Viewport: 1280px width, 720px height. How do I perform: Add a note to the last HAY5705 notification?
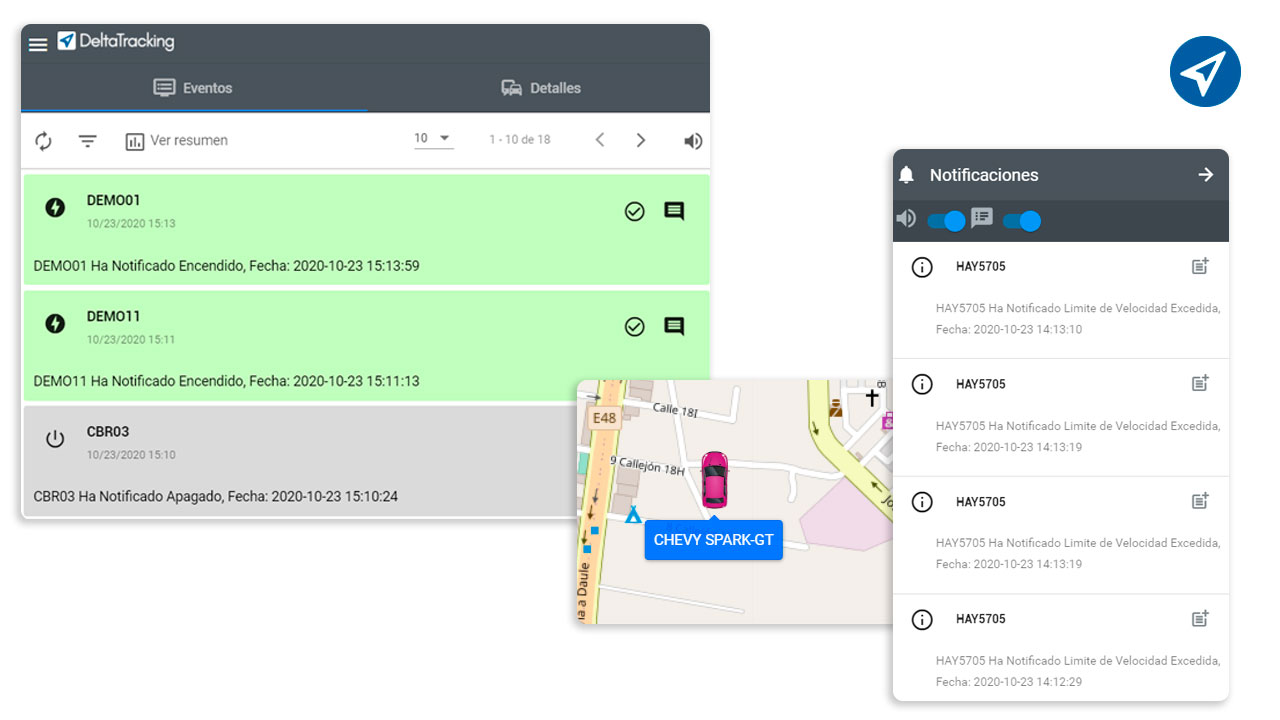1200,618
